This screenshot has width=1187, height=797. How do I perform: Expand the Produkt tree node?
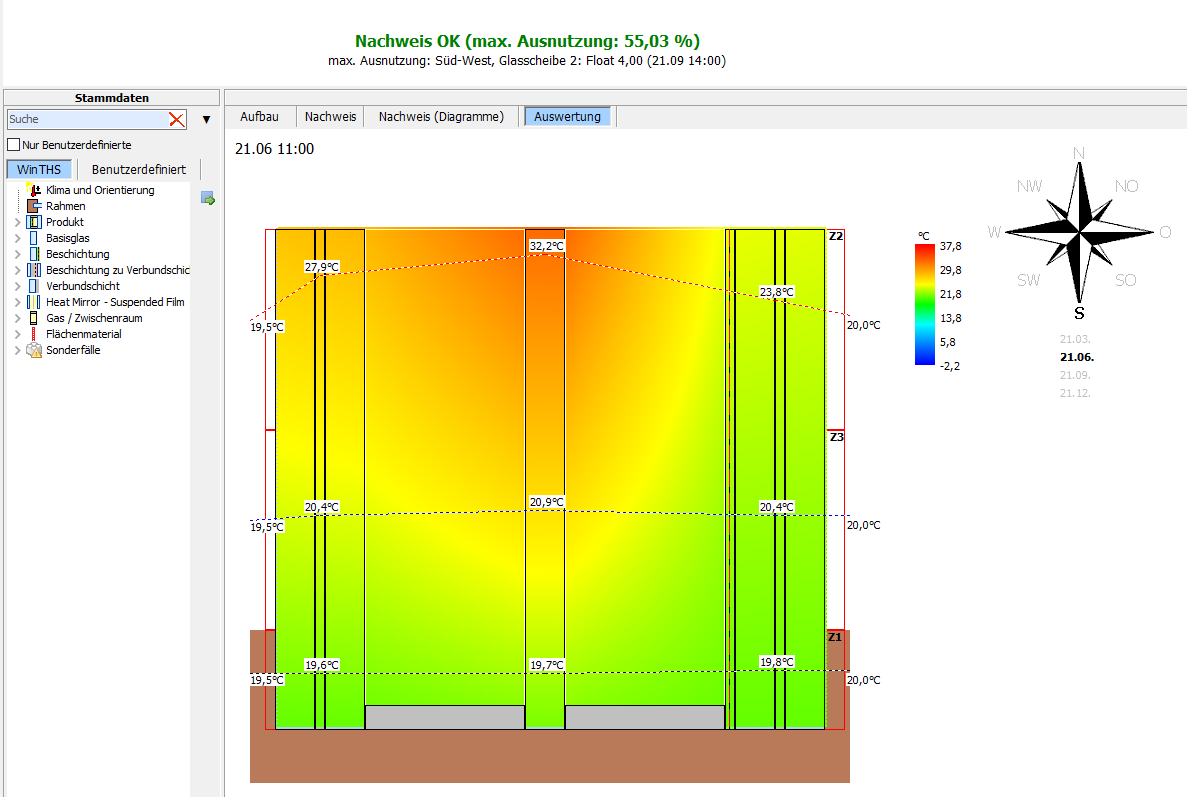(x=17, y=222)
